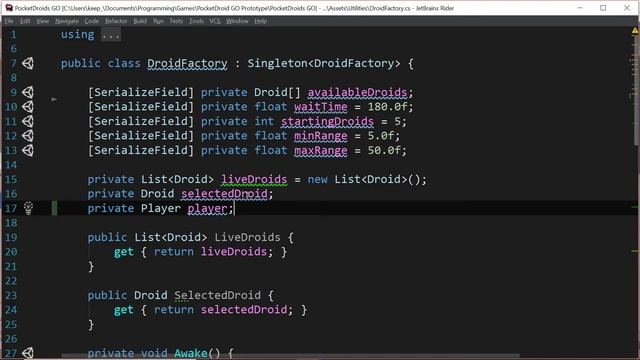Open the Help menu
Viewport: 640px width, 360px height.
coord(260,21)
